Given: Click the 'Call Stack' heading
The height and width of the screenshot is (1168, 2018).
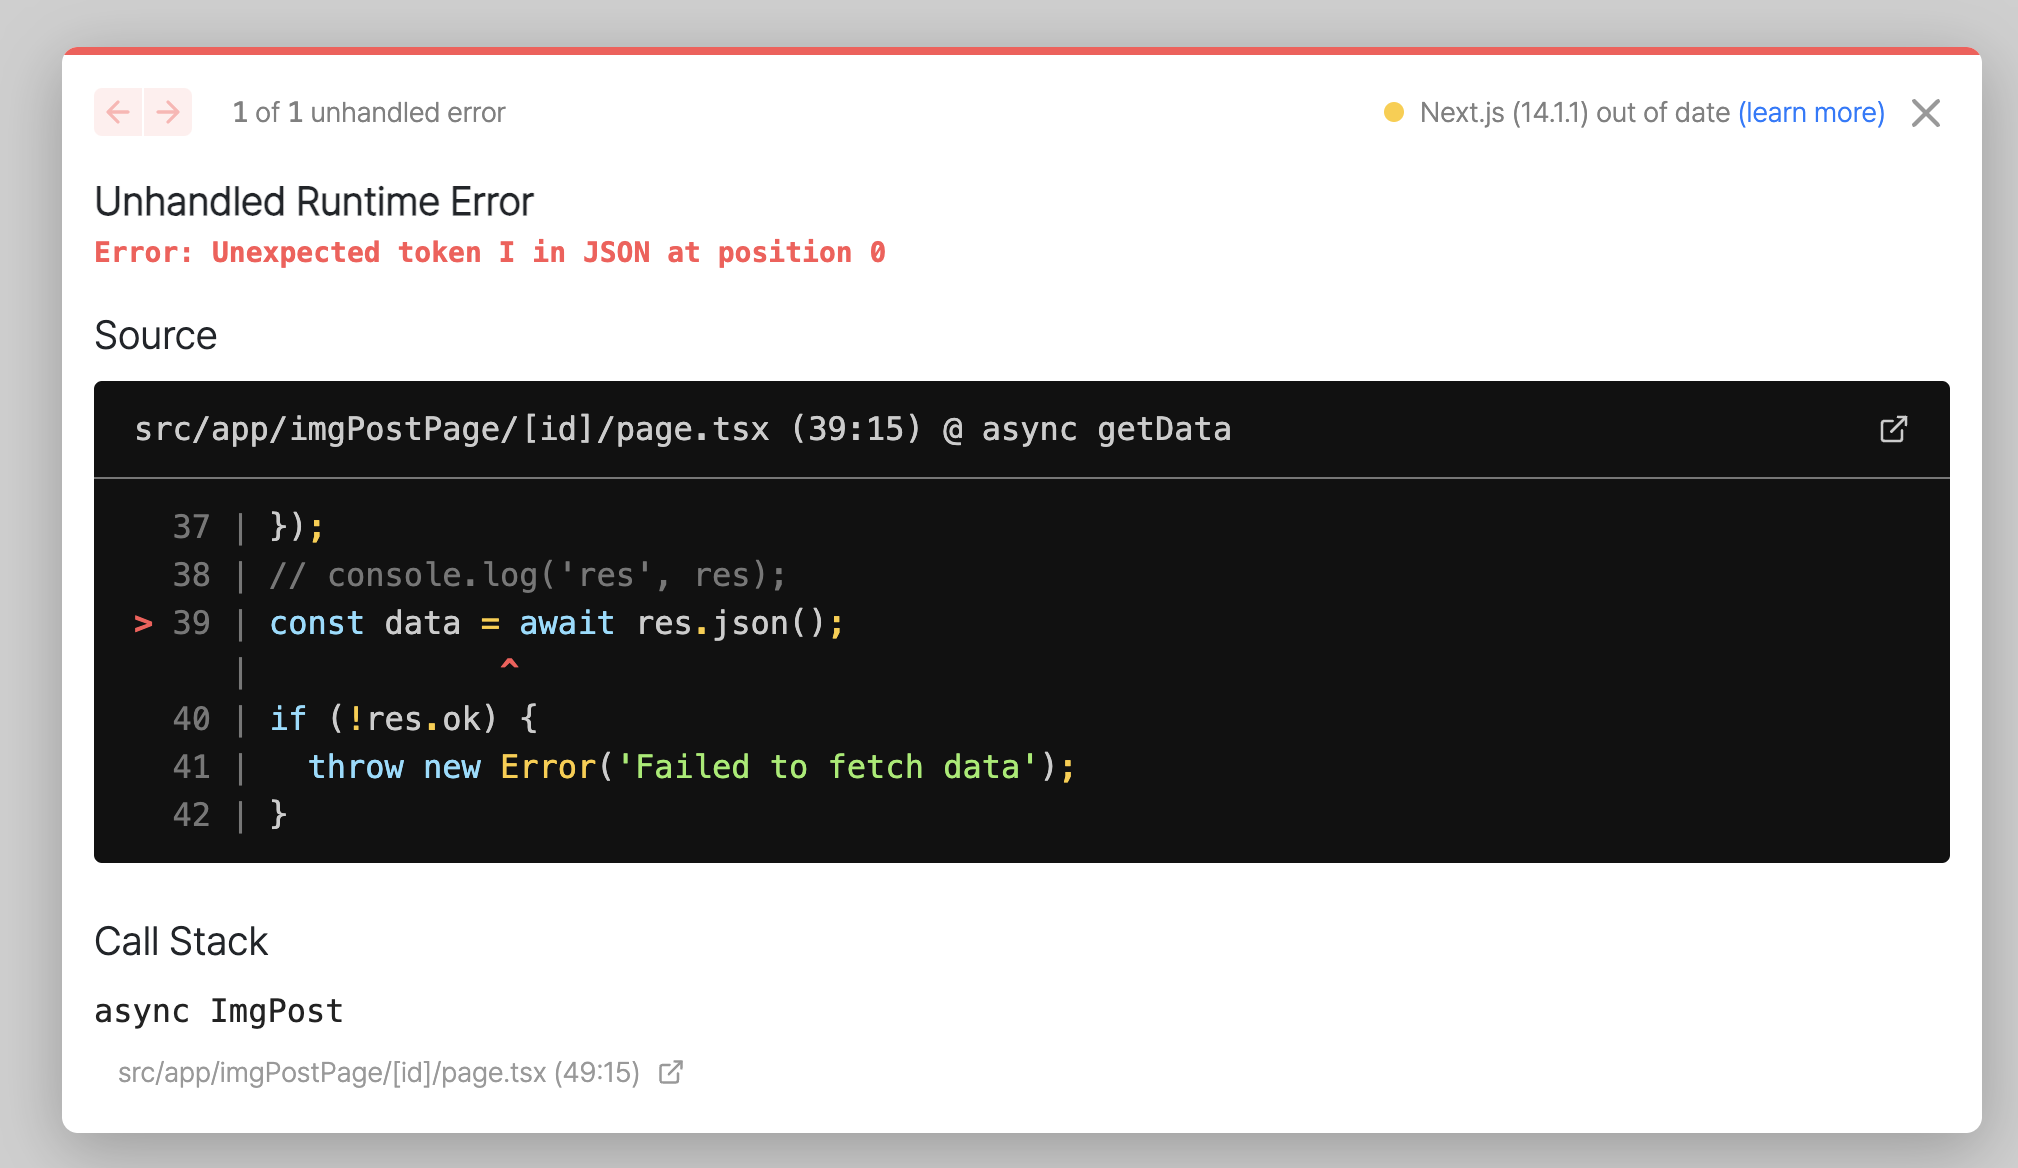Looking at the screenshot, I should 181,941.
